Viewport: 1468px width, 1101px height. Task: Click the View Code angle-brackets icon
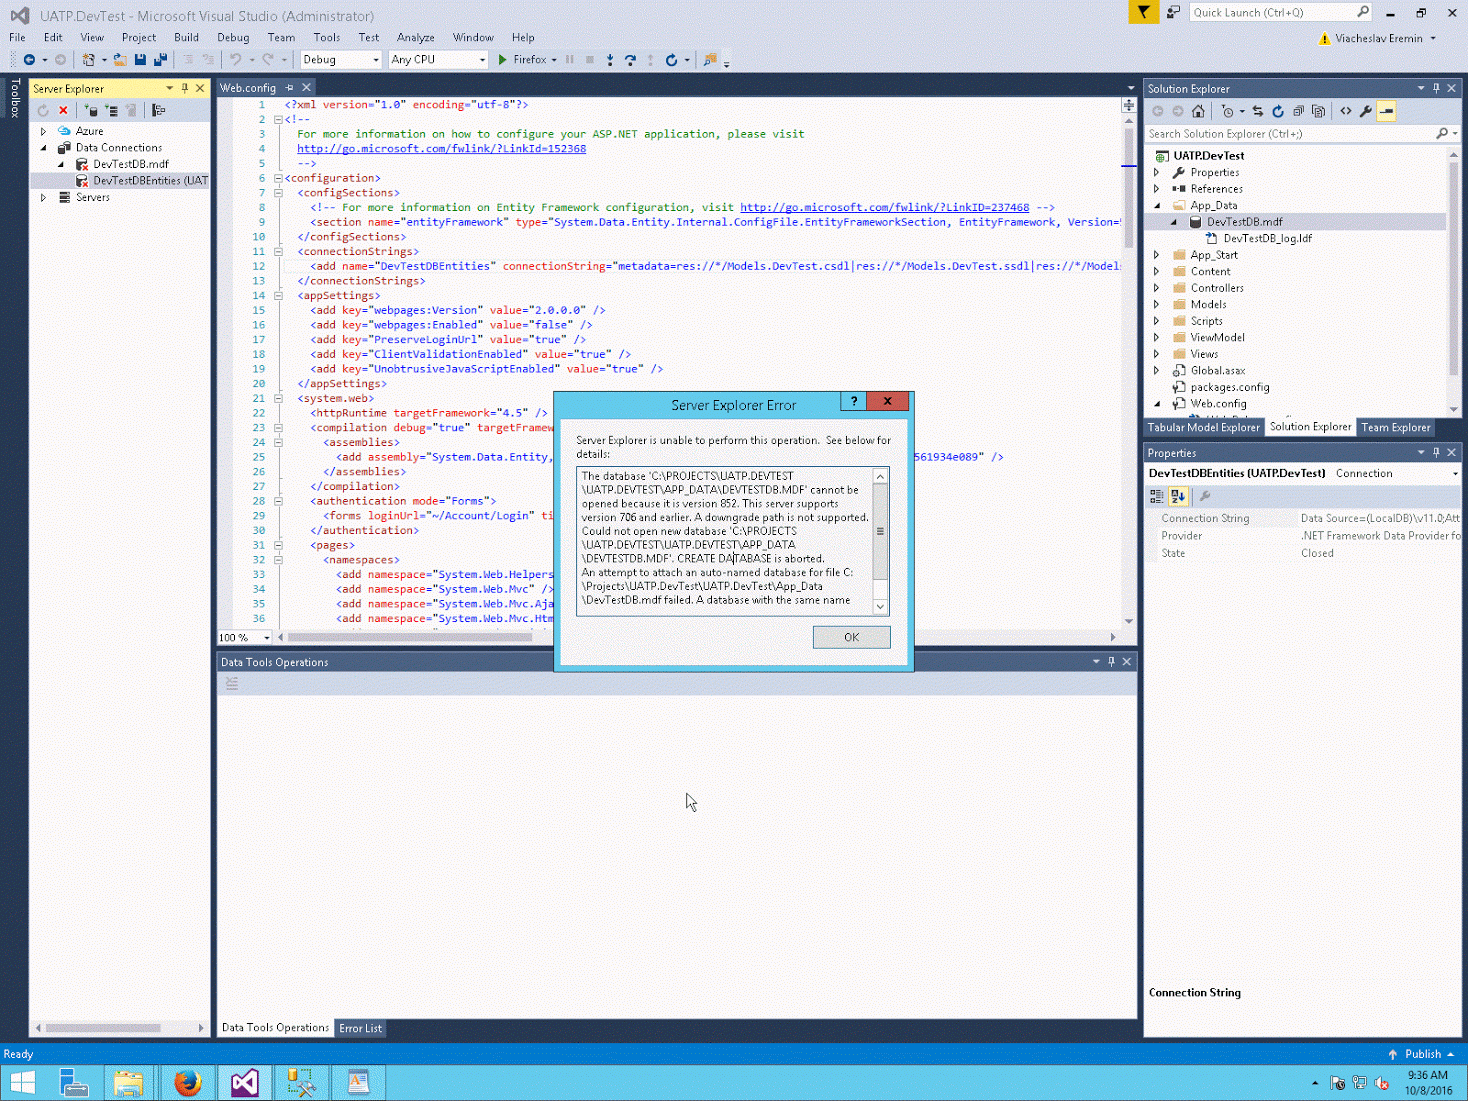pyautogui.click(x=1346, y=111)
